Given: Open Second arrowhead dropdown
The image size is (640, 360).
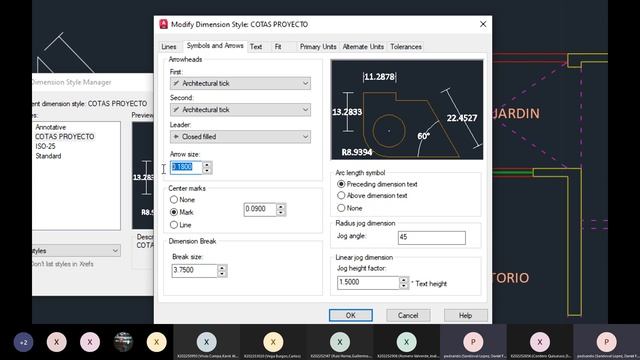Looking at the screenshot, I should [240, 110].
